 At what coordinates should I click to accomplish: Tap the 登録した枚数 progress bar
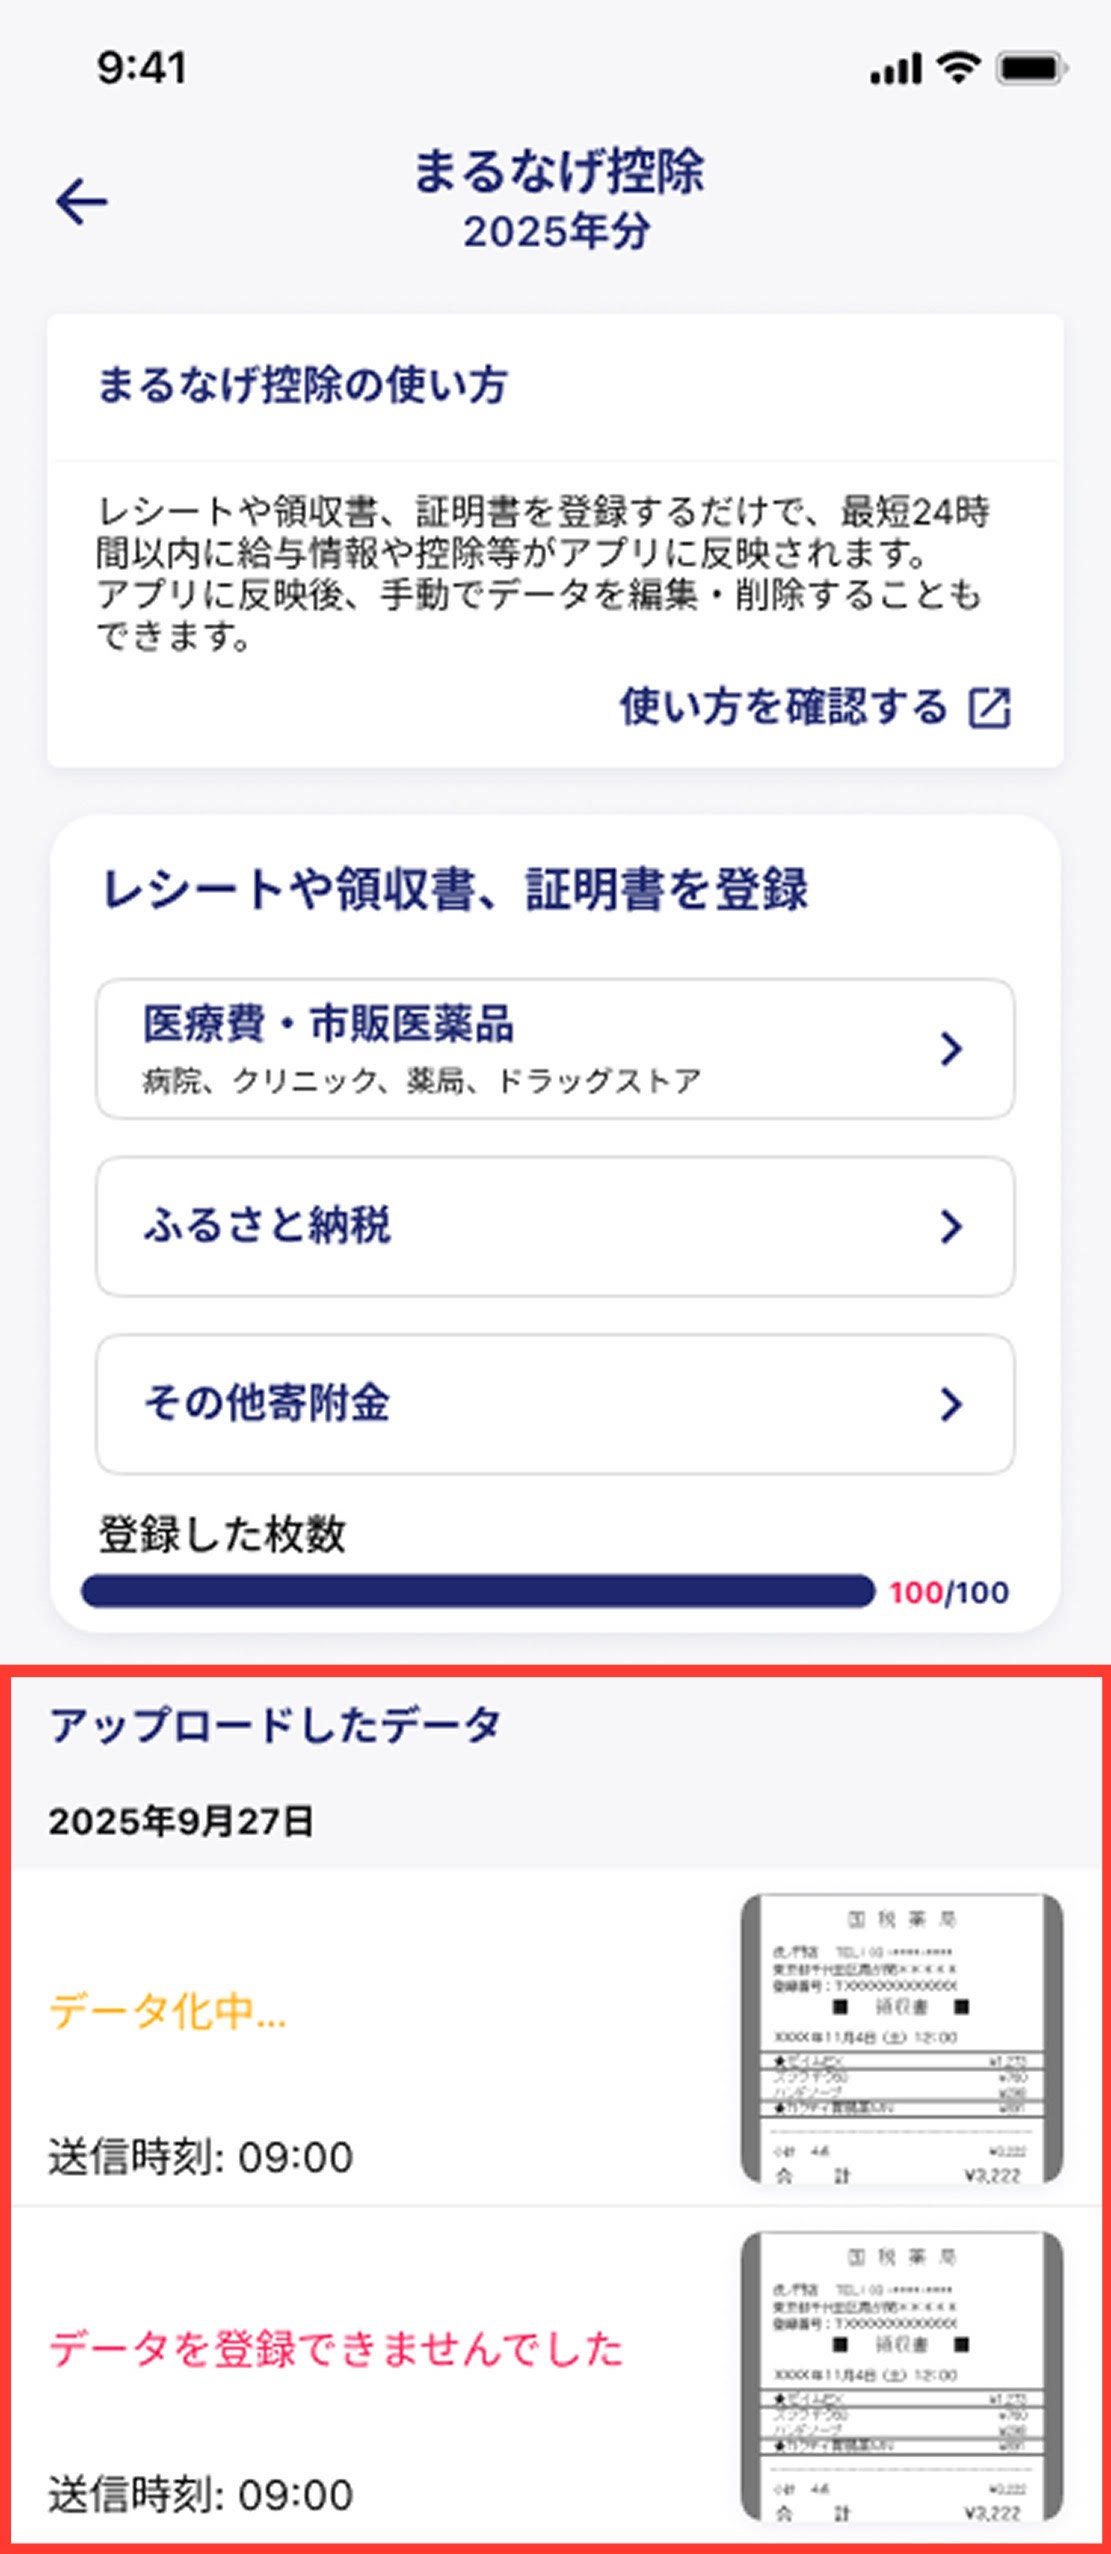[478, 1591]
